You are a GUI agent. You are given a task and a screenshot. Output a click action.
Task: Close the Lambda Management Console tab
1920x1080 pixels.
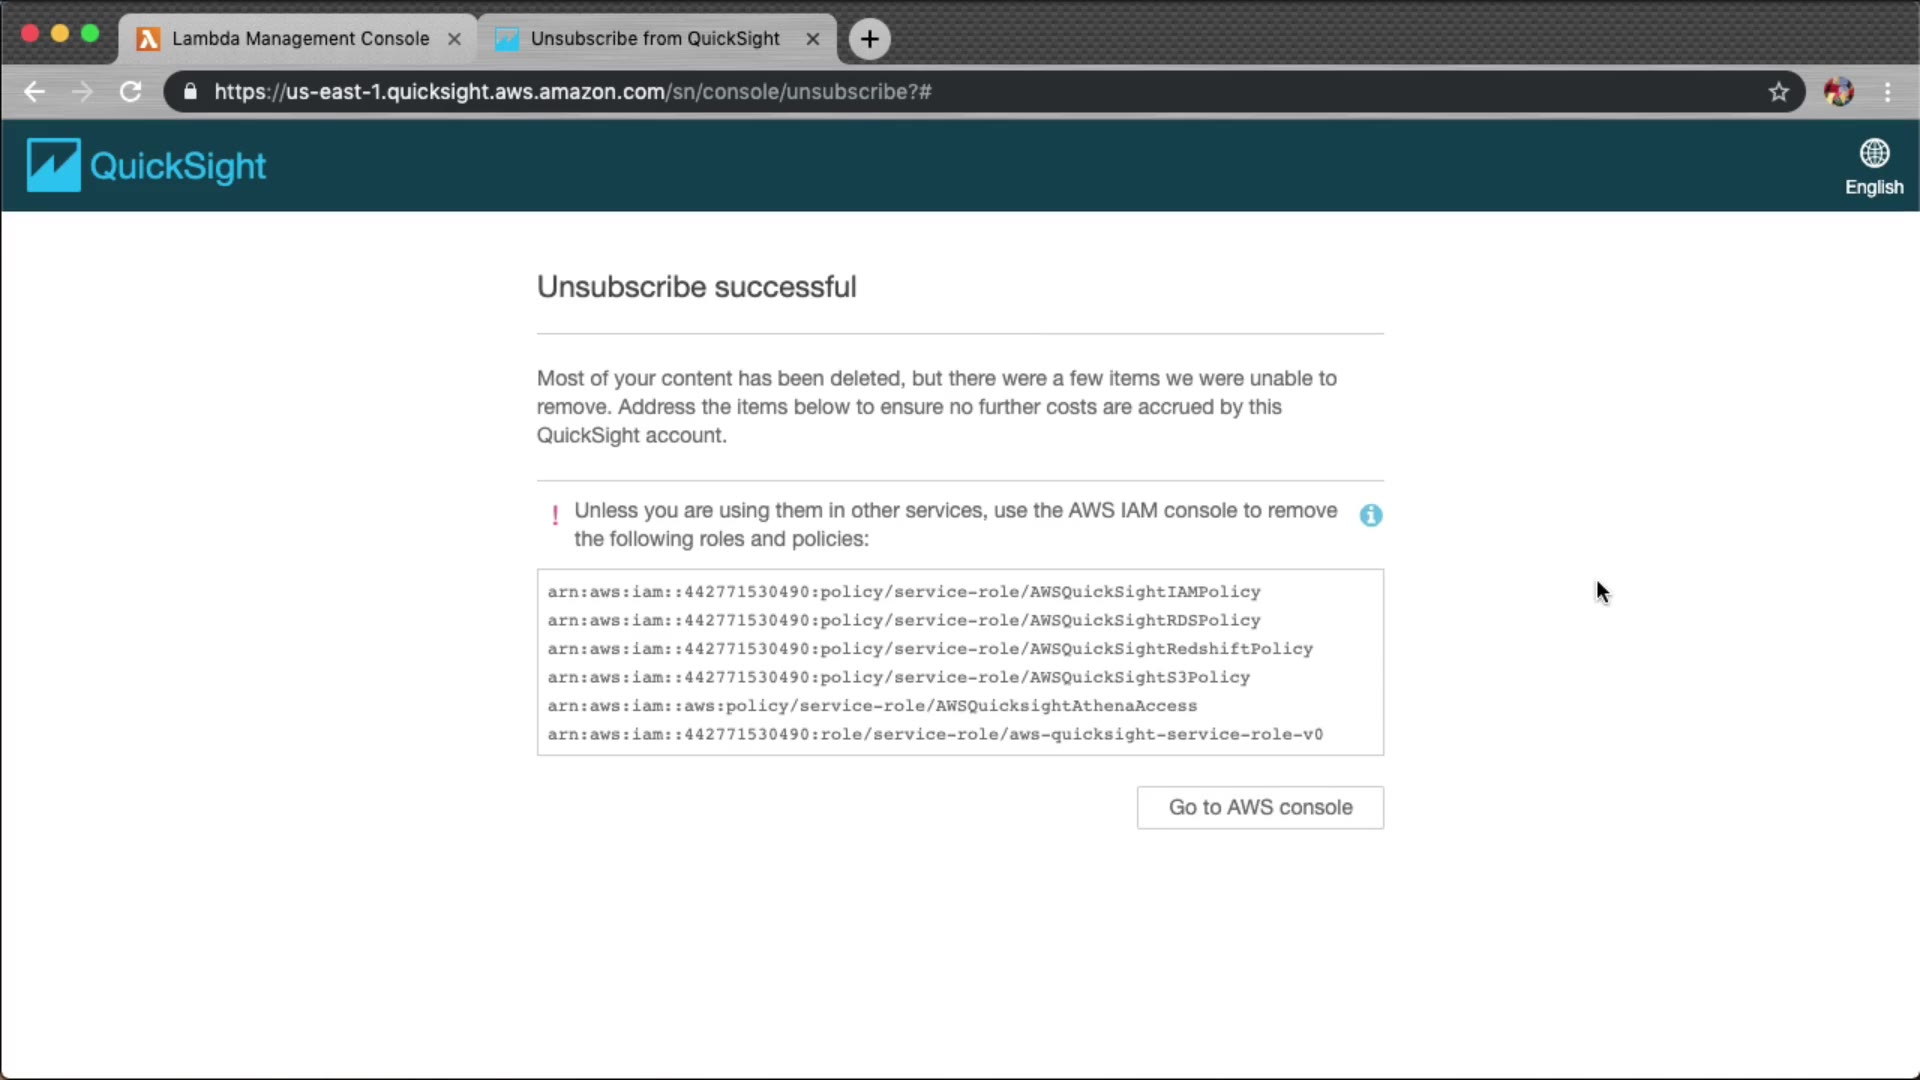point(454,39)
